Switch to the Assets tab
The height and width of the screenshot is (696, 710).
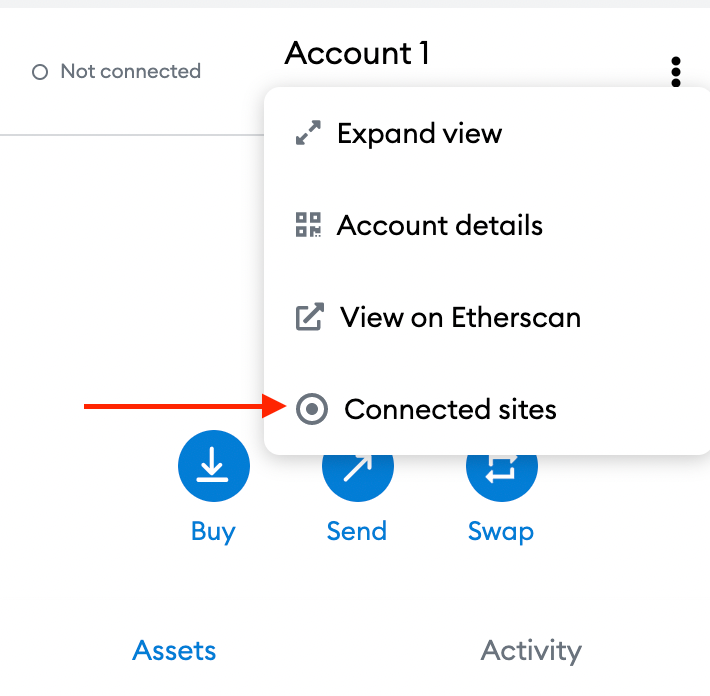pyautogui.click(x=175, y=651)
